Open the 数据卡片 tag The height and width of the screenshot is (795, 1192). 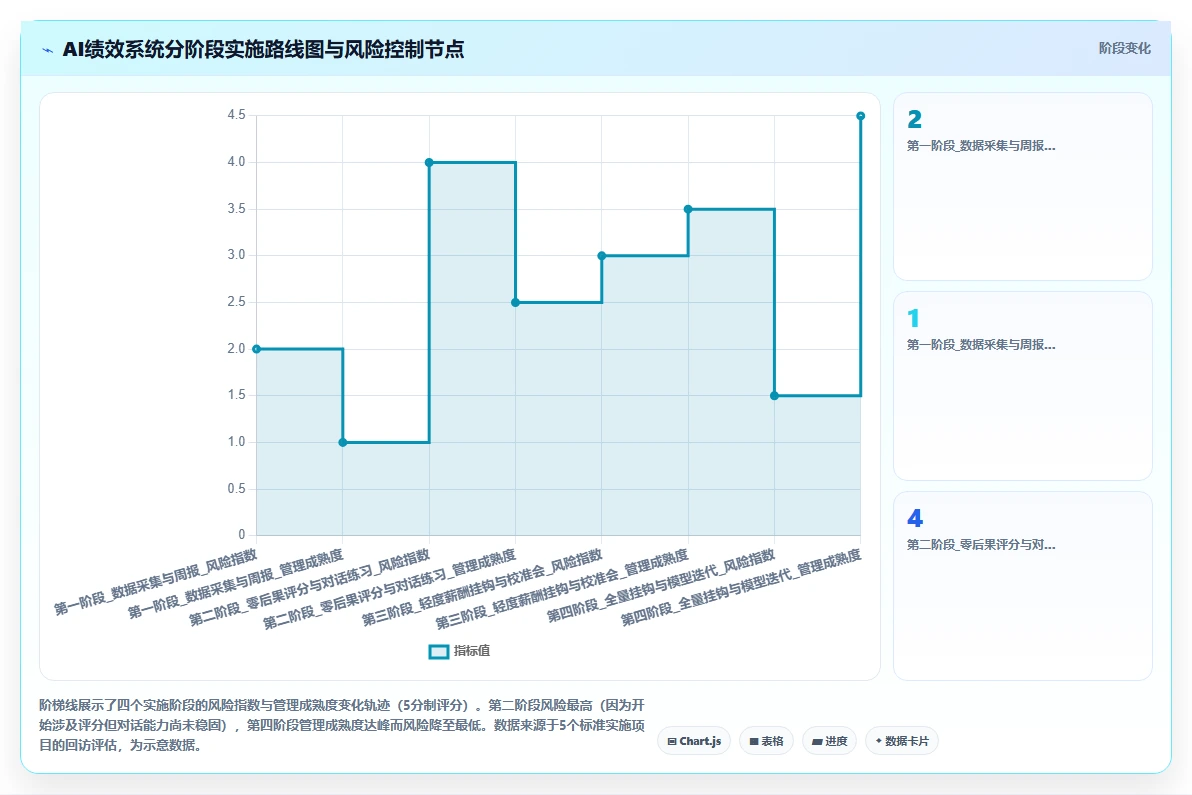(x=902, y=741)
